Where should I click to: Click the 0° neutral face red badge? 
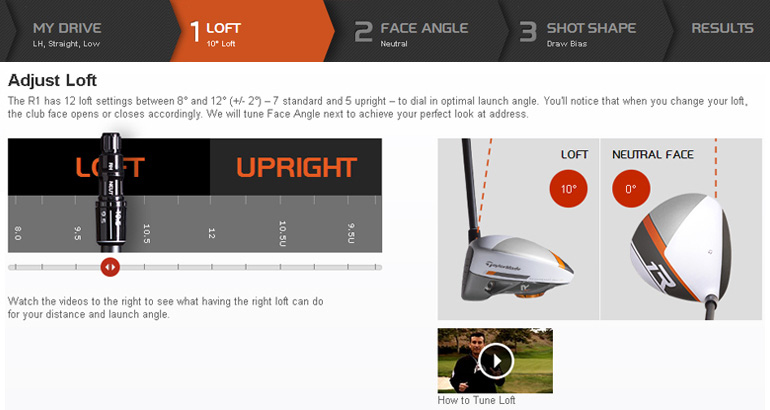(x=631, y=189)
